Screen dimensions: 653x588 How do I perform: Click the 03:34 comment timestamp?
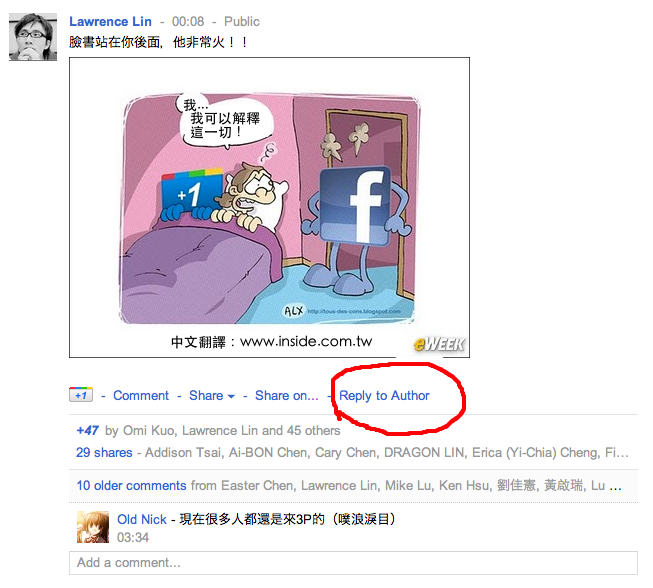[133, 538]
